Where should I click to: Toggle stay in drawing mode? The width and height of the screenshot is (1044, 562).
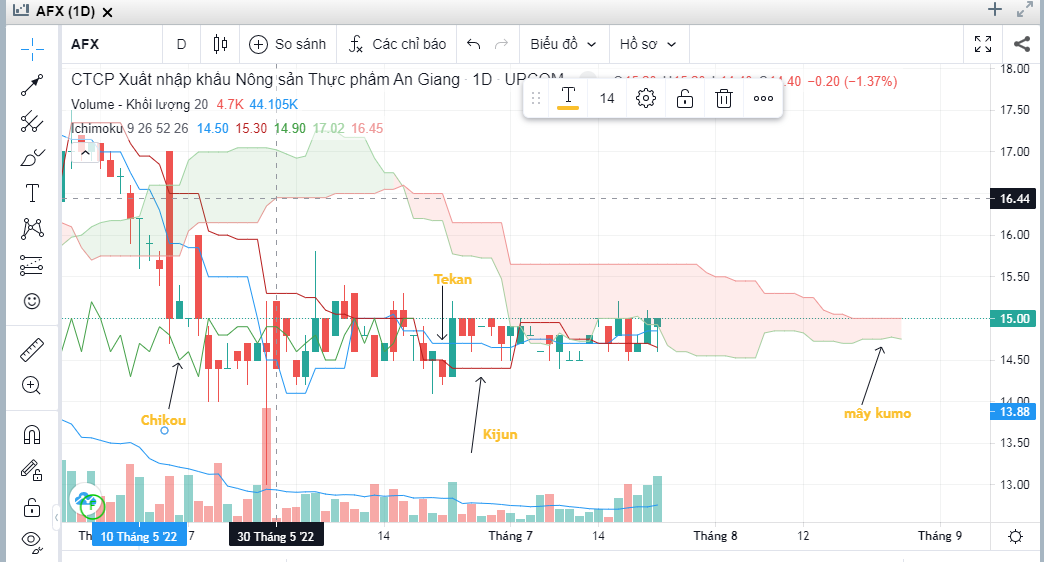click(x=32, y=471)
